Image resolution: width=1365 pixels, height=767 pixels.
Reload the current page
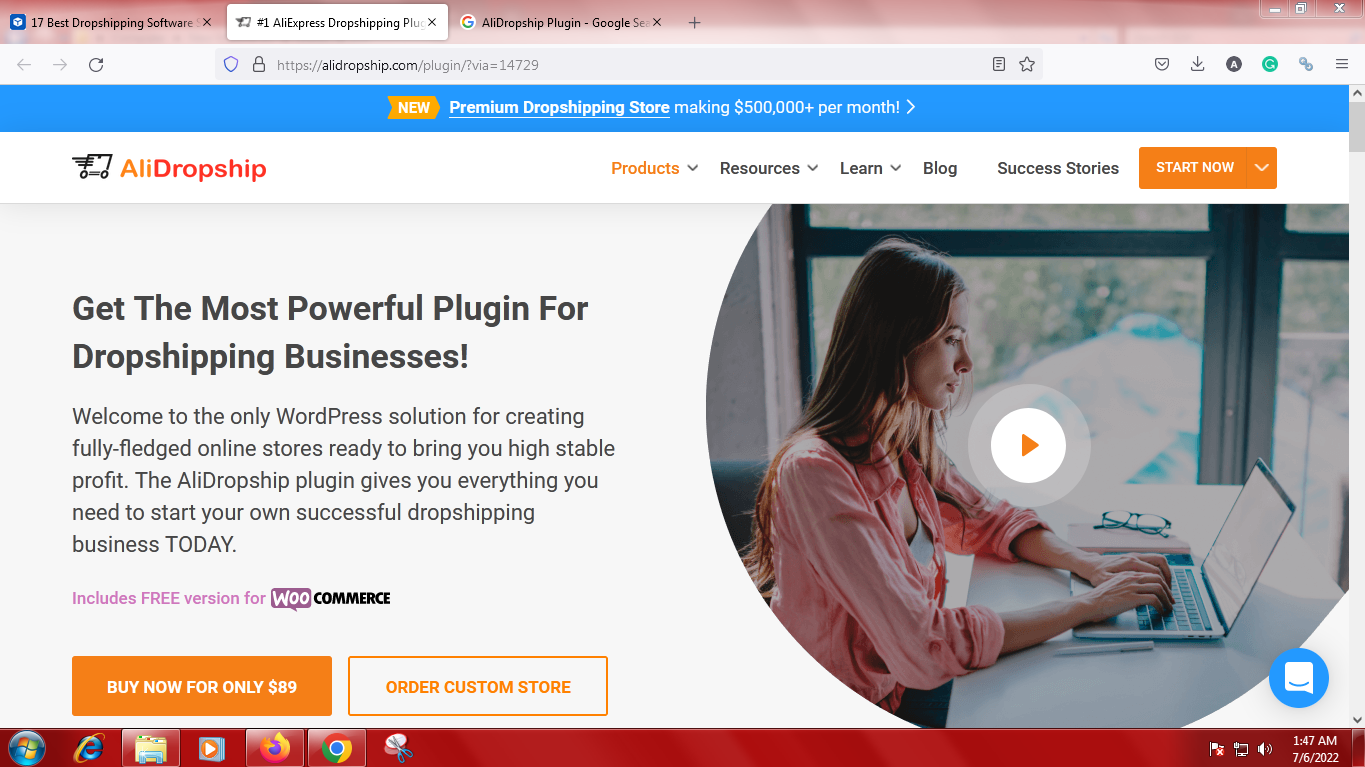click(96, 64)
